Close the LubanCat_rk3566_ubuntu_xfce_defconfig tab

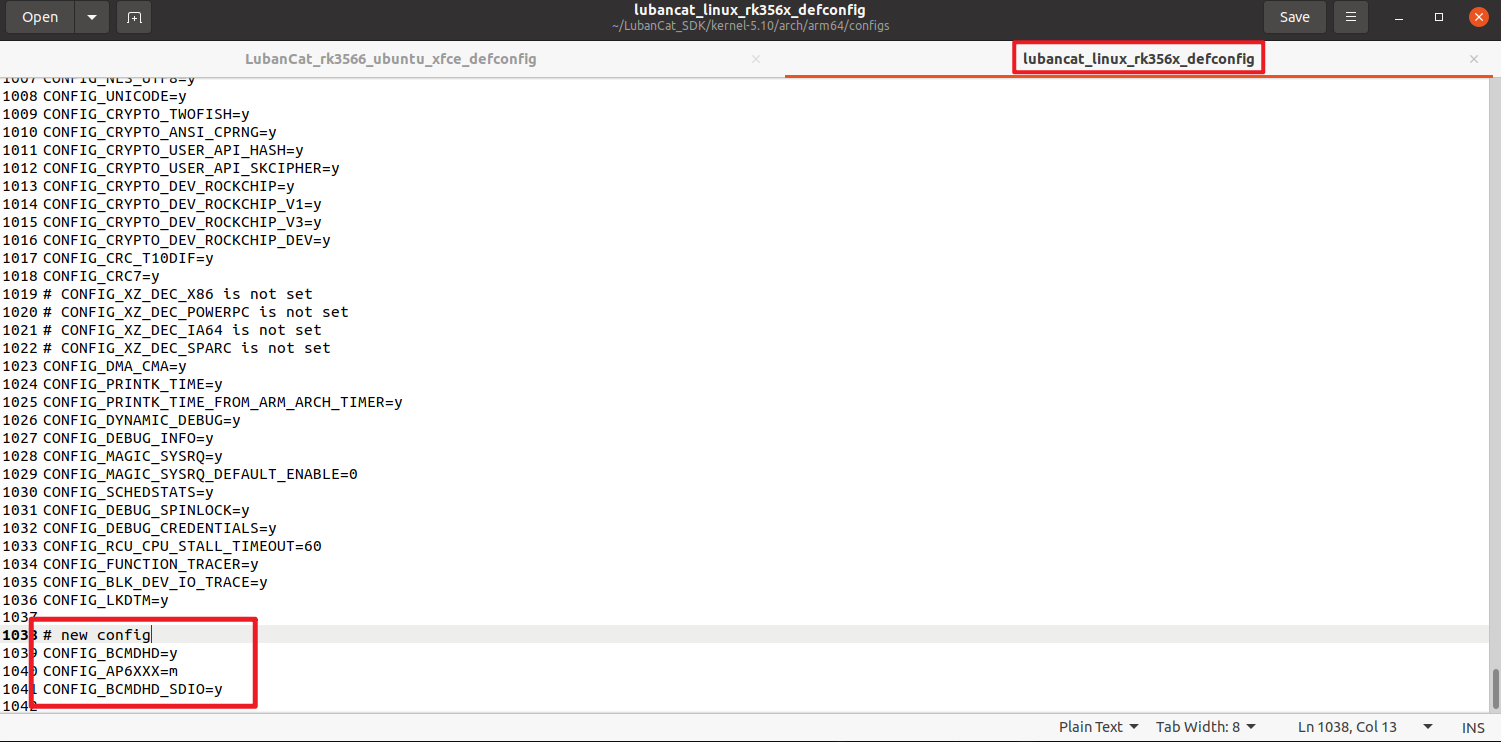(756, 59)
